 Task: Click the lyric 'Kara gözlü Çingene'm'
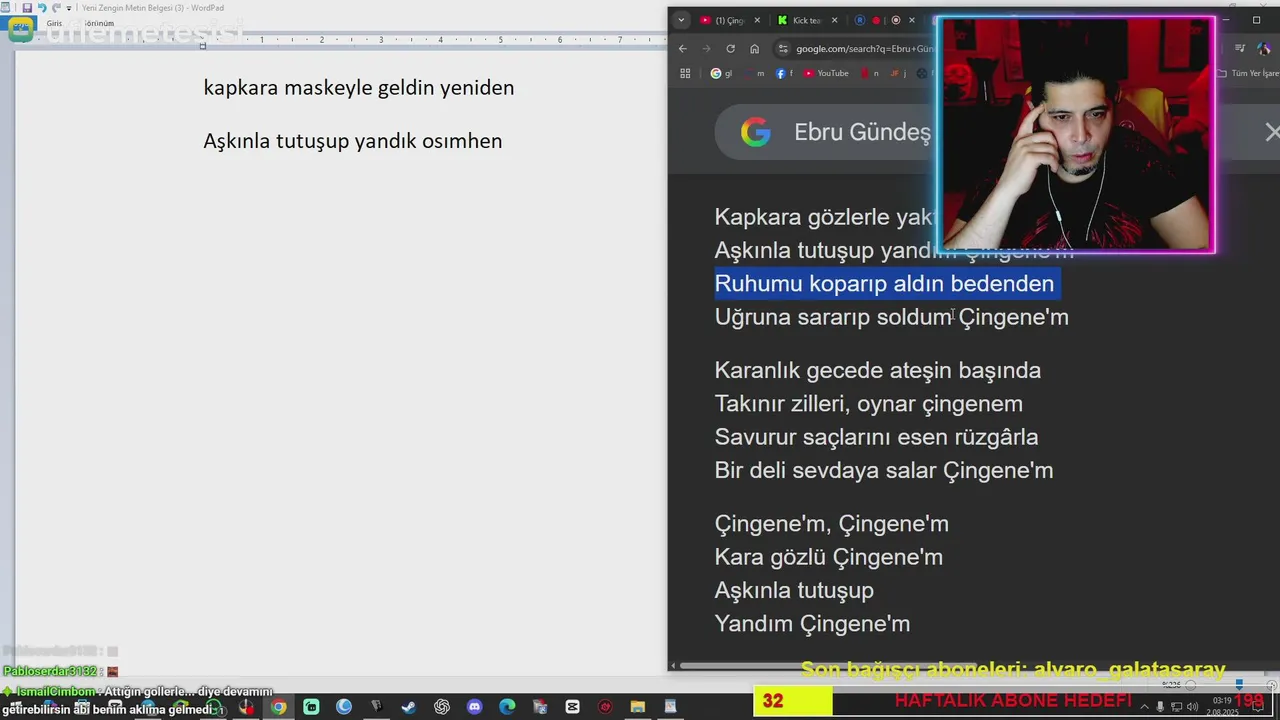click(x=828, y=557)
